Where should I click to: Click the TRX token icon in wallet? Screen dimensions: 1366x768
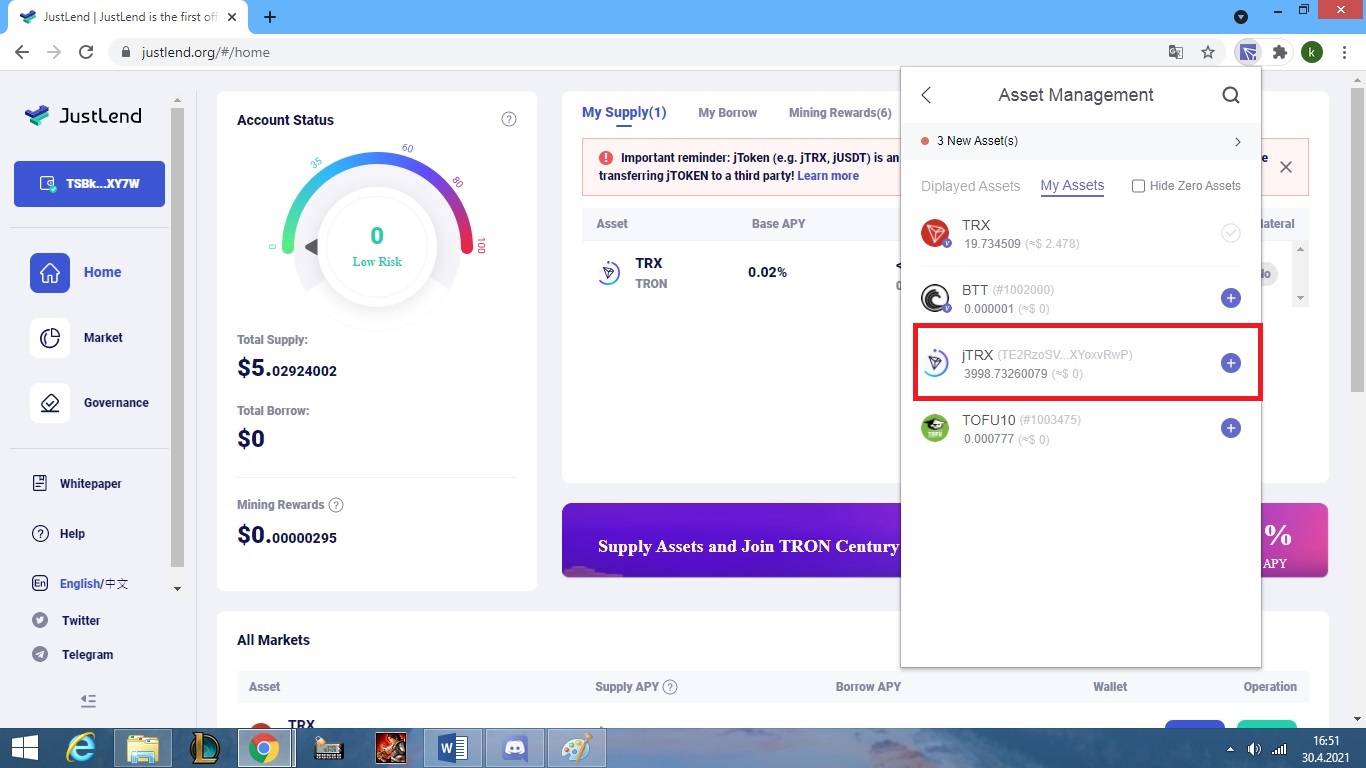click(935, 233)
